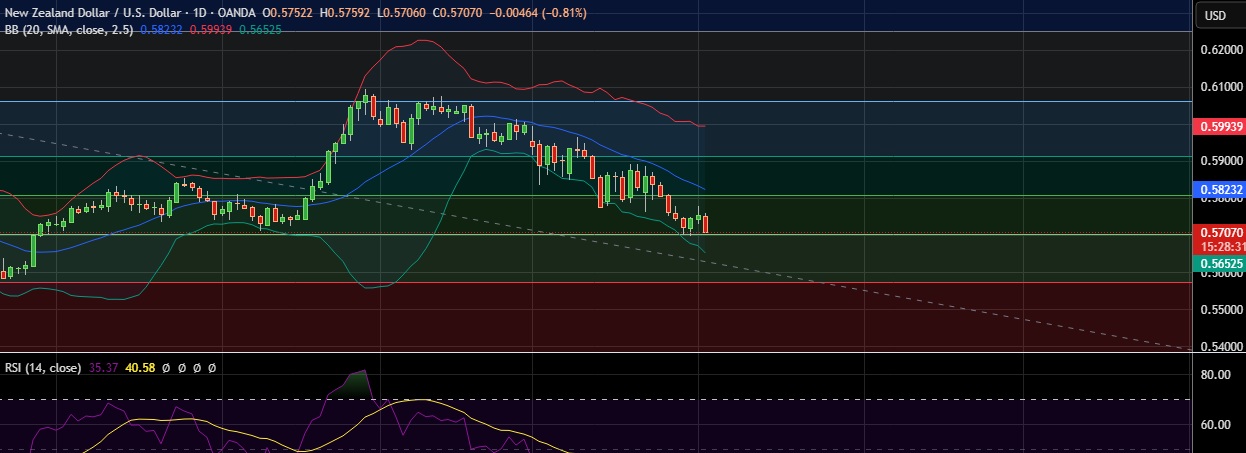
Task: Select the BB (20, SMA, close, 2.5) legend
Action: click(x=68, y=31)
